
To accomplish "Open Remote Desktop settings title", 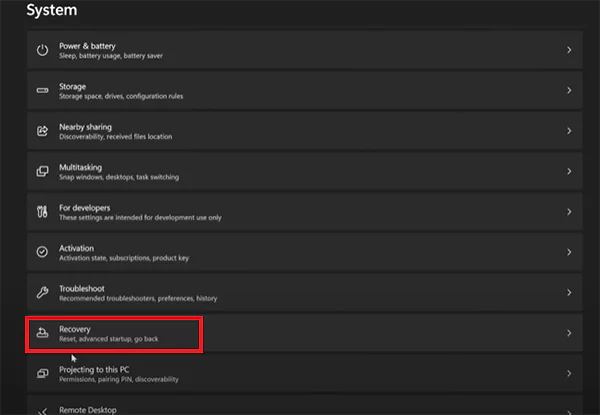I will 88,410.
